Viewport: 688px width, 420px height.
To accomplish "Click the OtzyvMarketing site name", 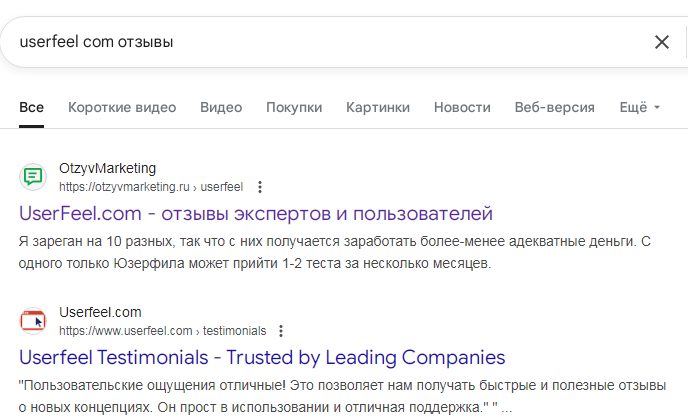I will pos(108,168).
